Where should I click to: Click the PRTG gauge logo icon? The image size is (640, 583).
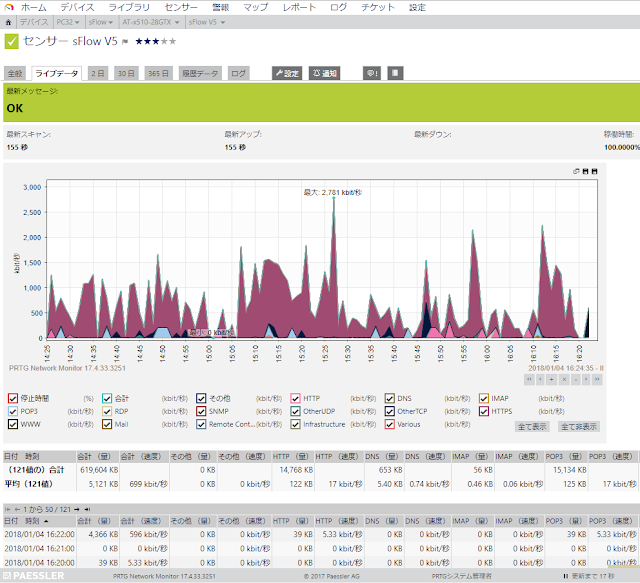pyautogui.click(x=9, y=7)
